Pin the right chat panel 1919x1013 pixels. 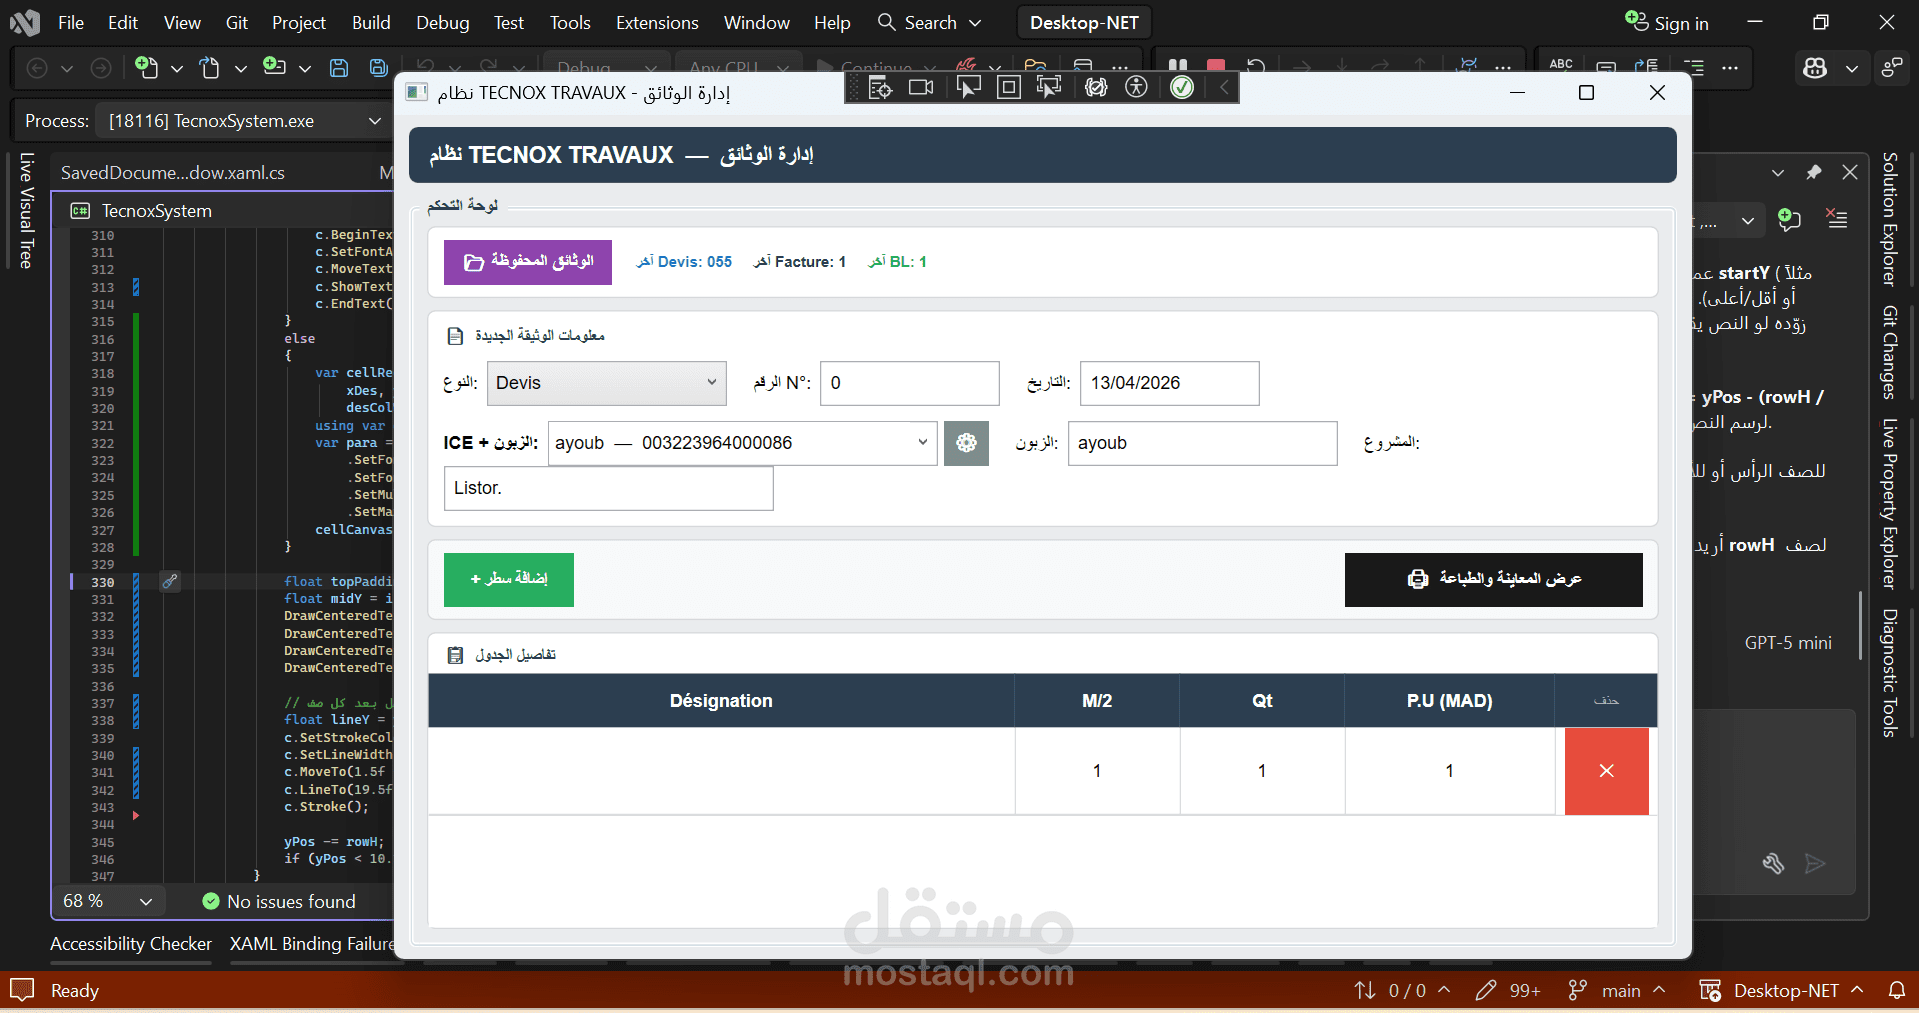(1814, 172)
